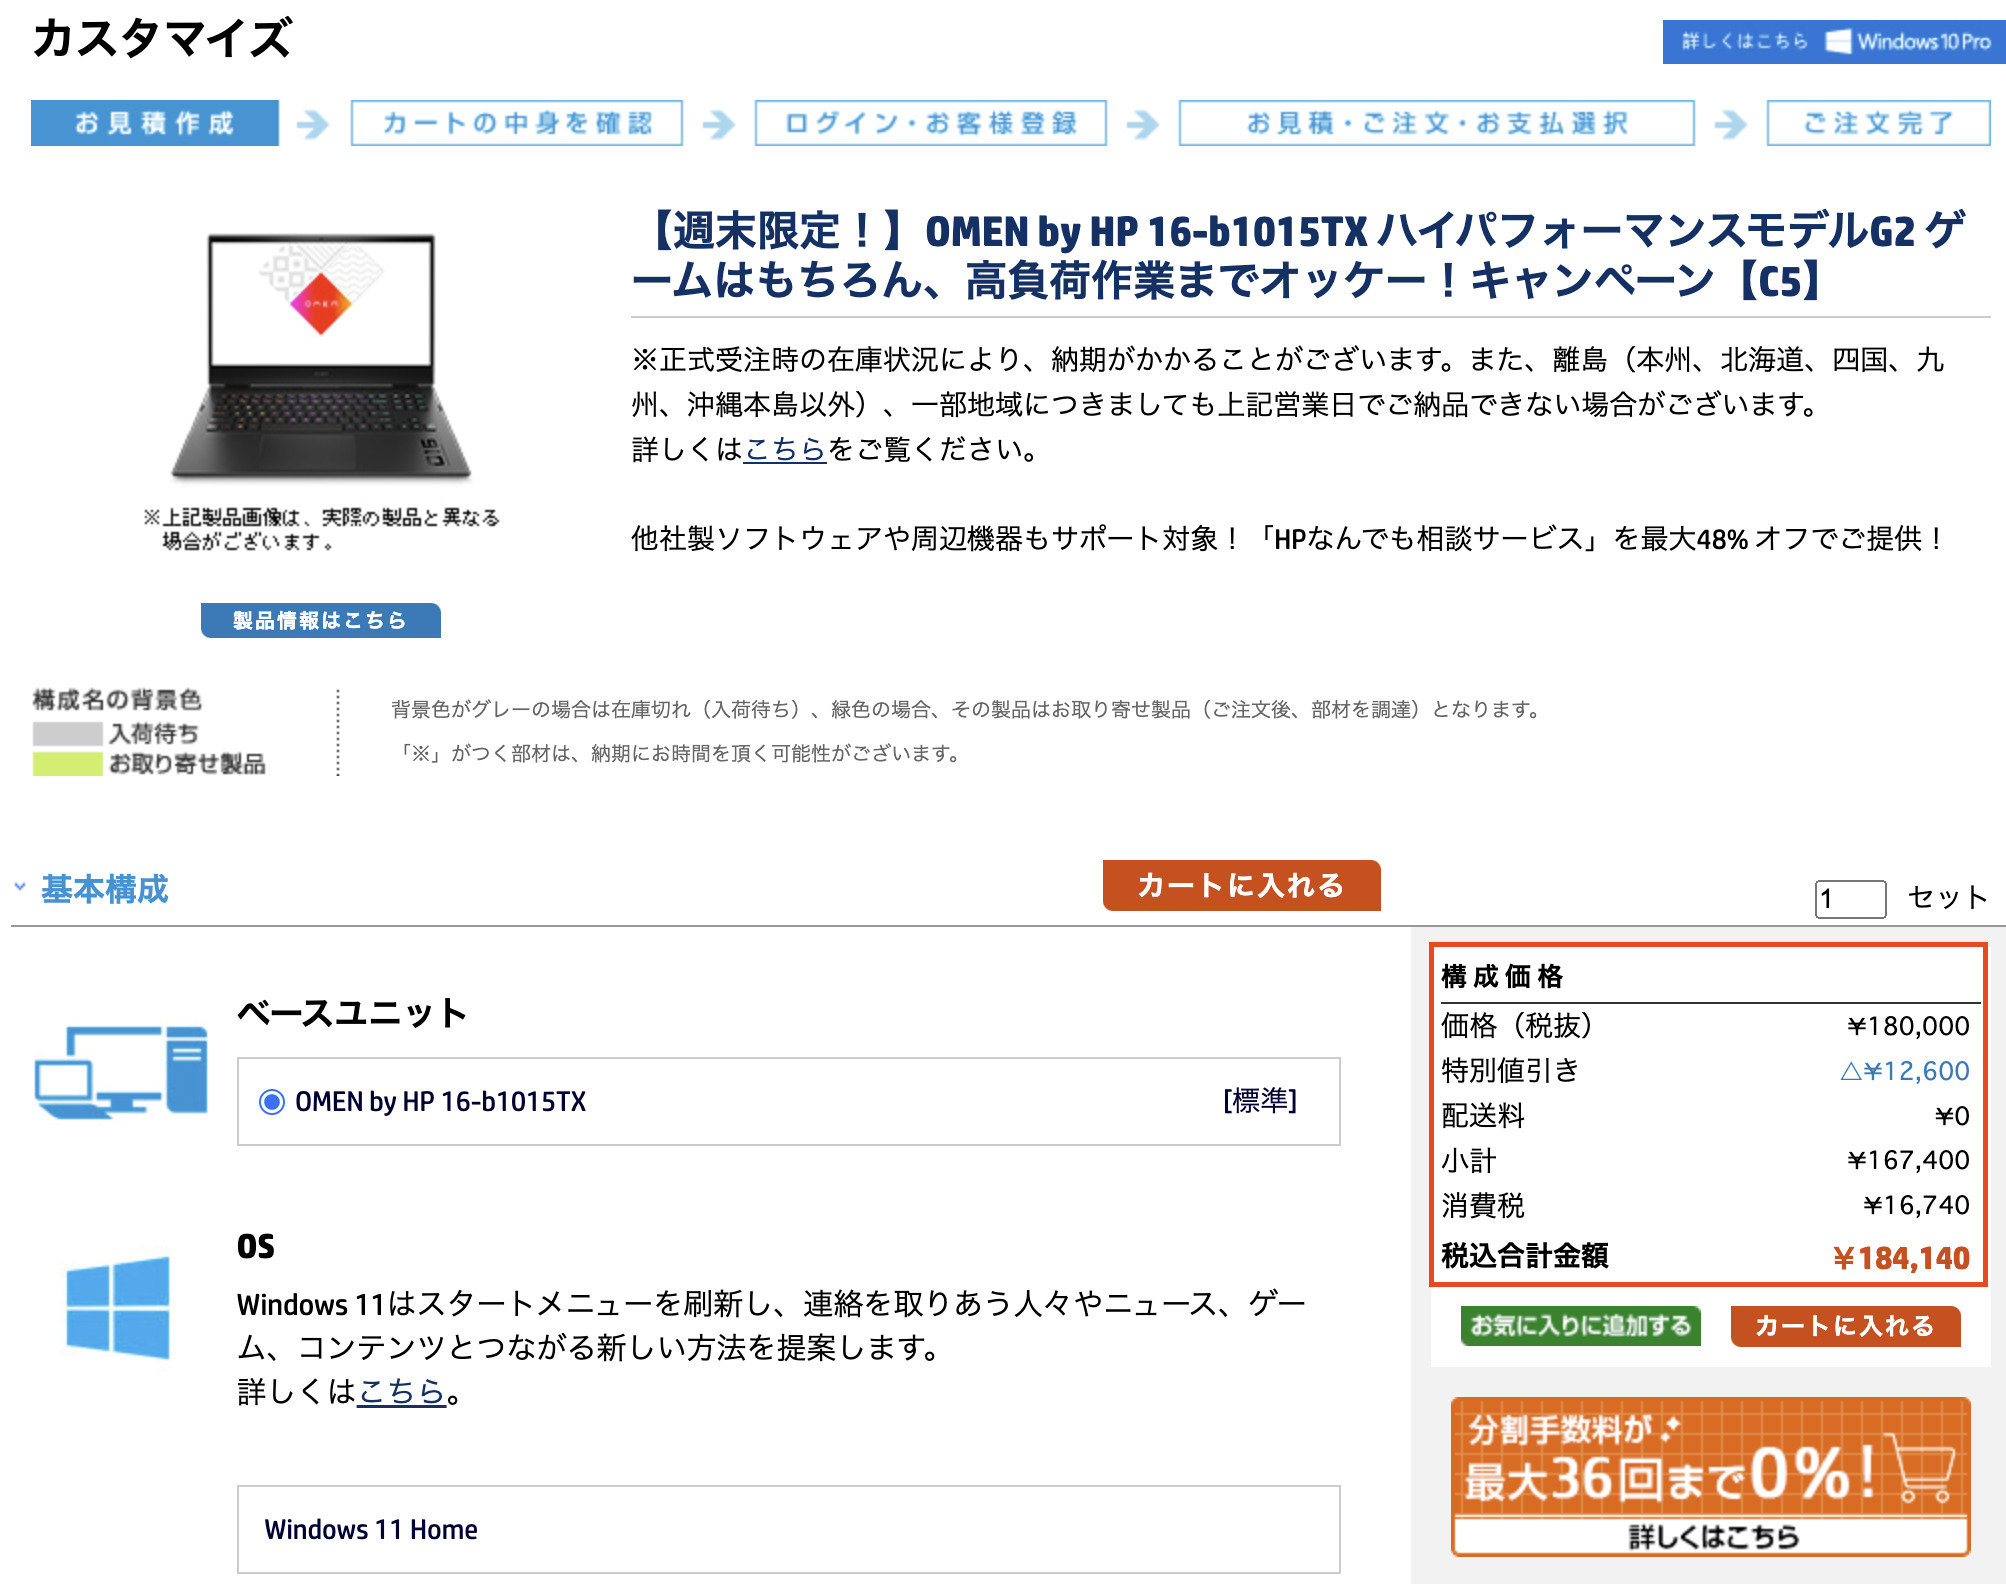
Task: Click the product title OMEN by HP 16-b1015TX heading
Action: pos(1298,255)
